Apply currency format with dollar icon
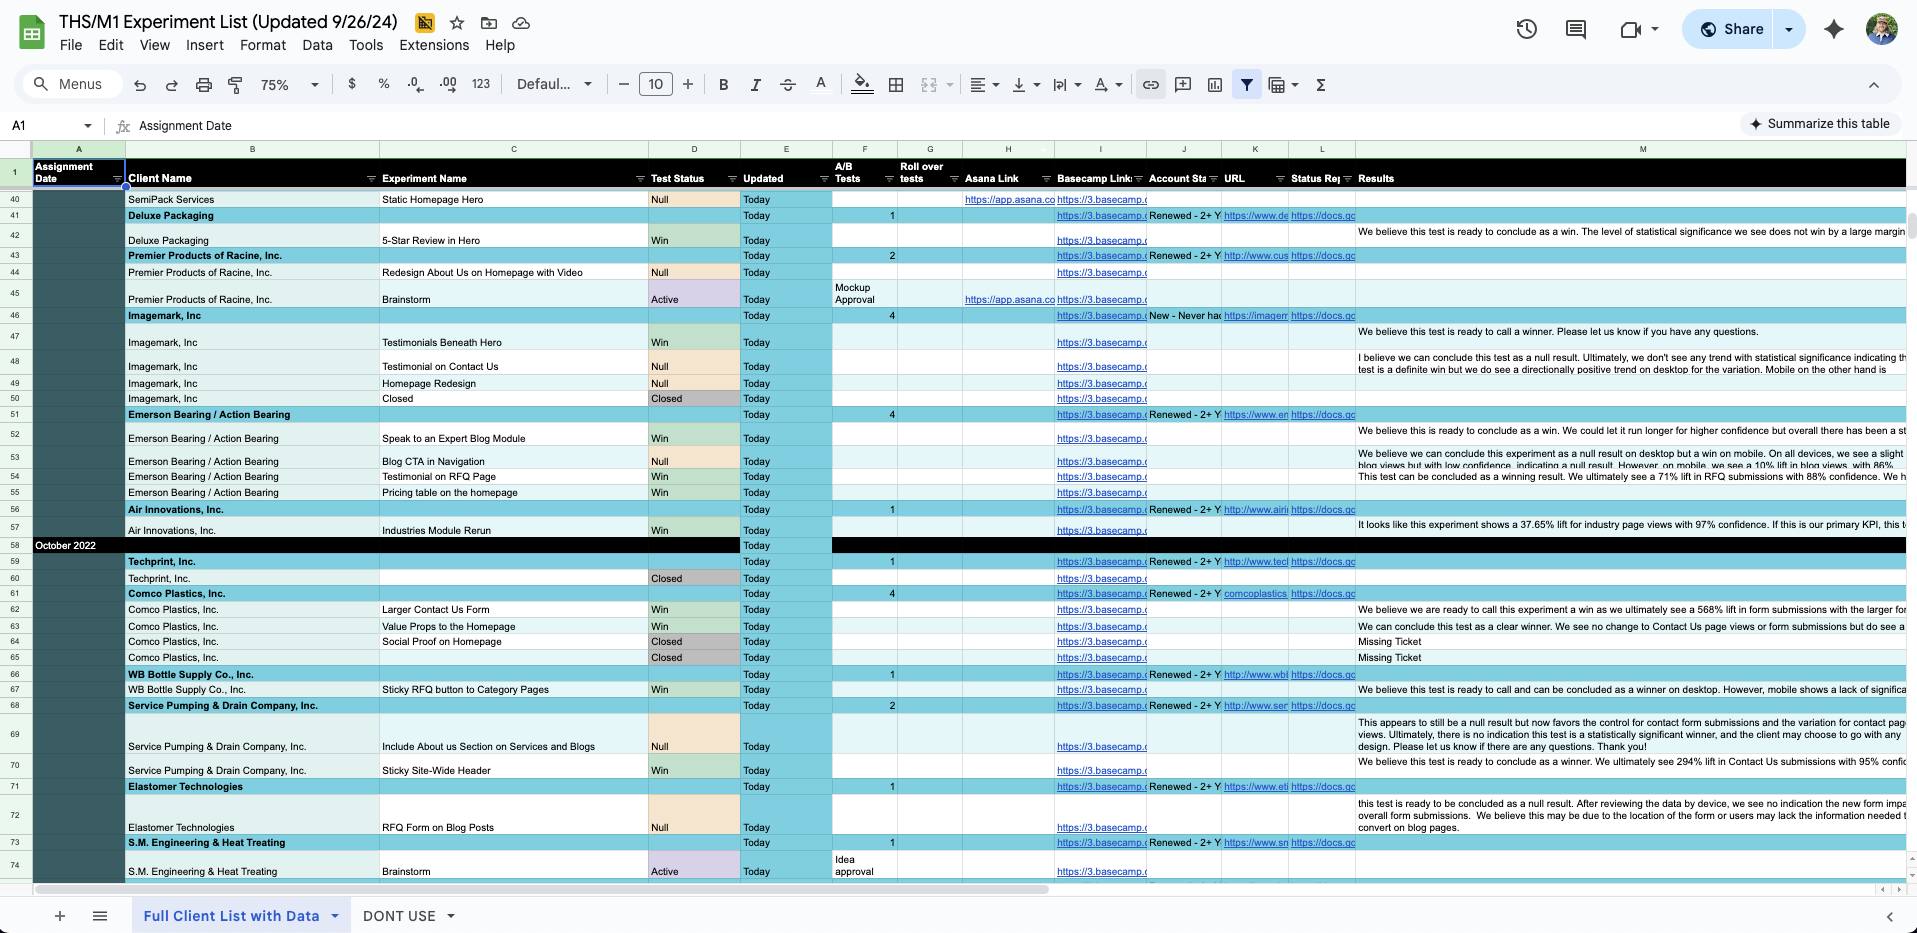Image resolution: width=1917 pixels, height=933 pixels. coord(352,84)
